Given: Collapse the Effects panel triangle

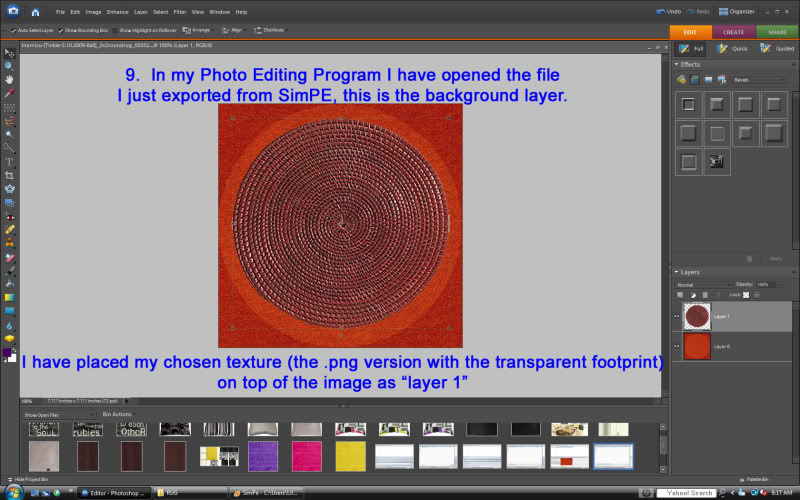Looking at the screenshot, I should (677, 64).
